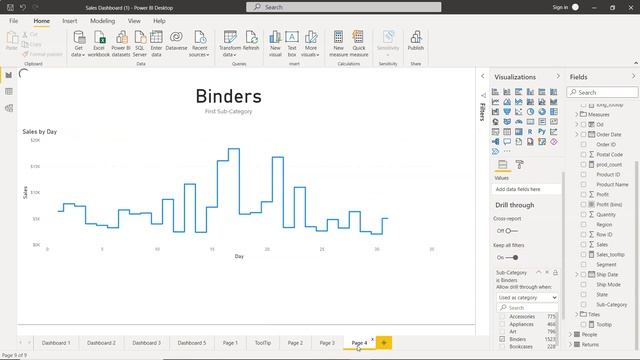Select the Q&A visual
The image size is (640, 360).
pos(507,142)
